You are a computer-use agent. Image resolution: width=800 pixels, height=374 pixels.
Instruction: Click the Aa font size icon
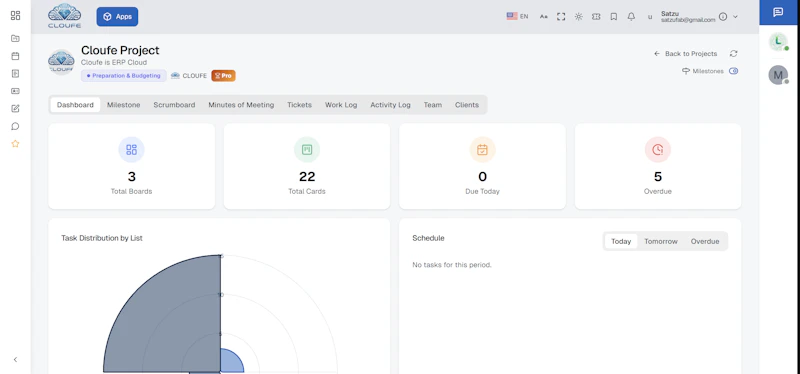tap(544, 16)
